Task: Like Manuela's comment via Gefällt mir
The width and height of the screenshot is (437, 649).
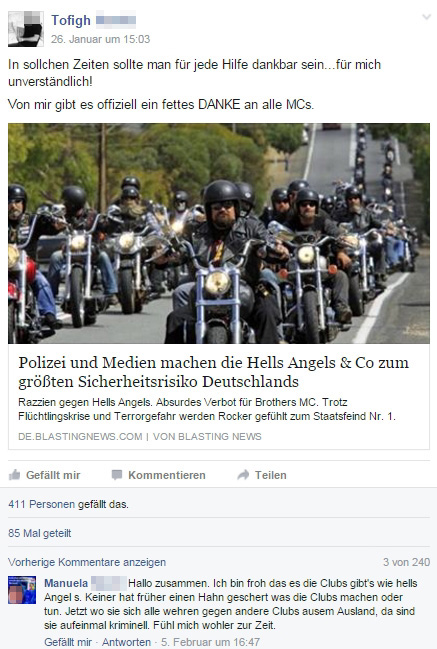Action: click(x=68, y=642)
